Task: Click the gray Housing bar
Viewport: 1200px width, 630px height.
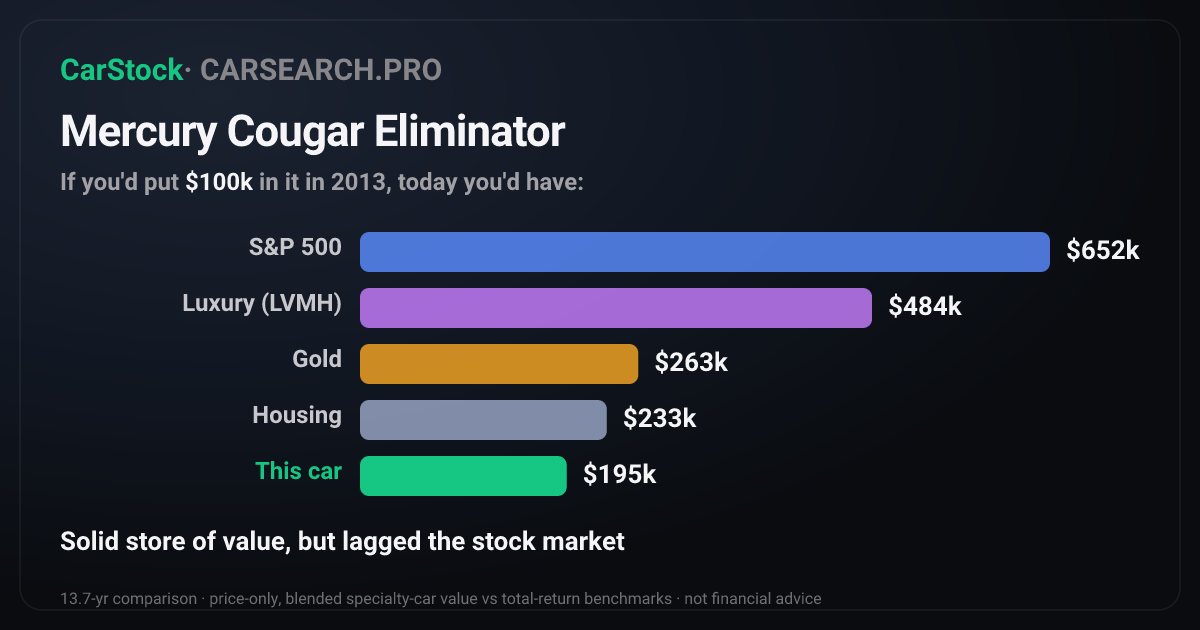Action: point(483,420)
